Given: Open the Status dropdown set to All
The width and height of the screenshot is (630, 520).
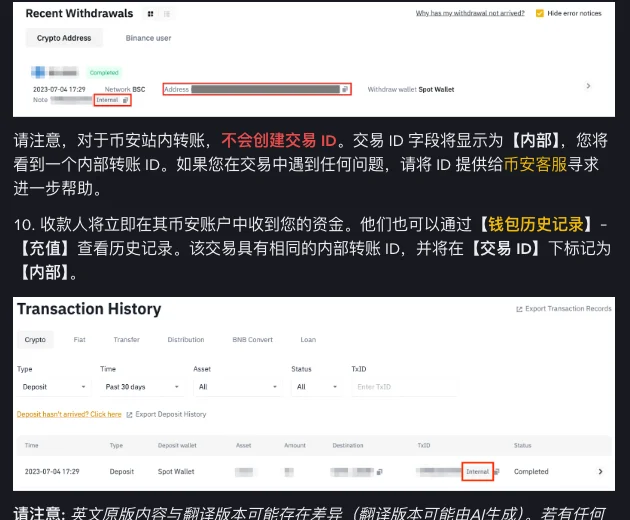Looking at the screenshot, I should coord(317,387).
